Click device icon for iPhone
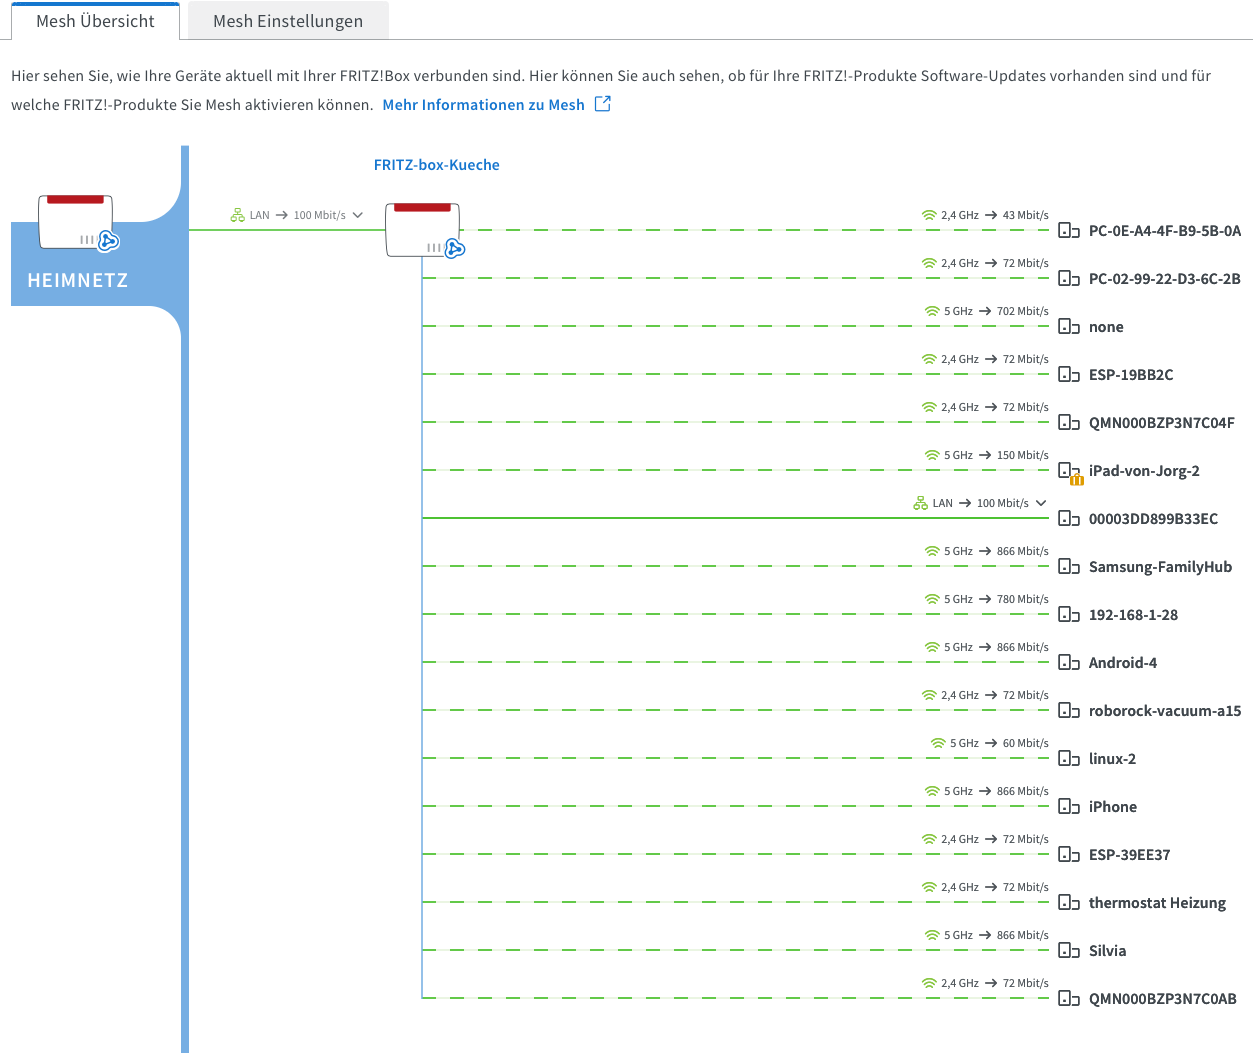 pos(1069,806)
